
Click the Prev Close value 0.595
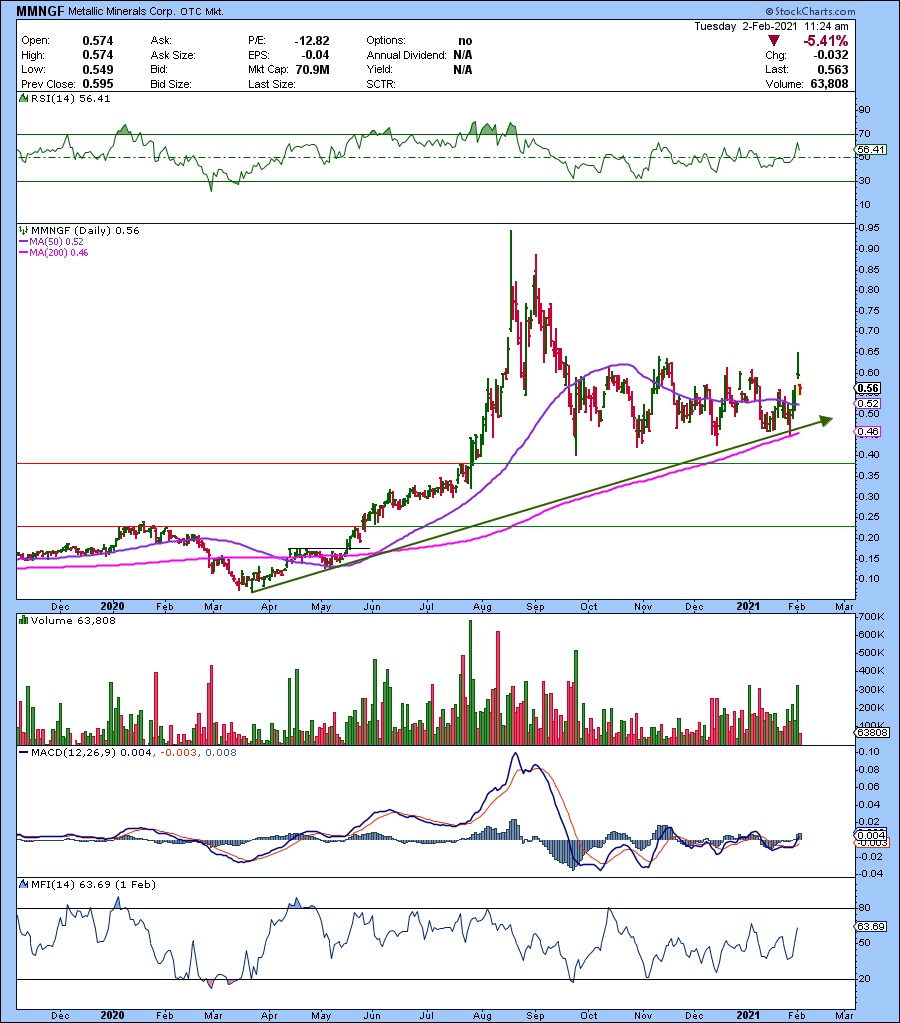click(98, 84)
